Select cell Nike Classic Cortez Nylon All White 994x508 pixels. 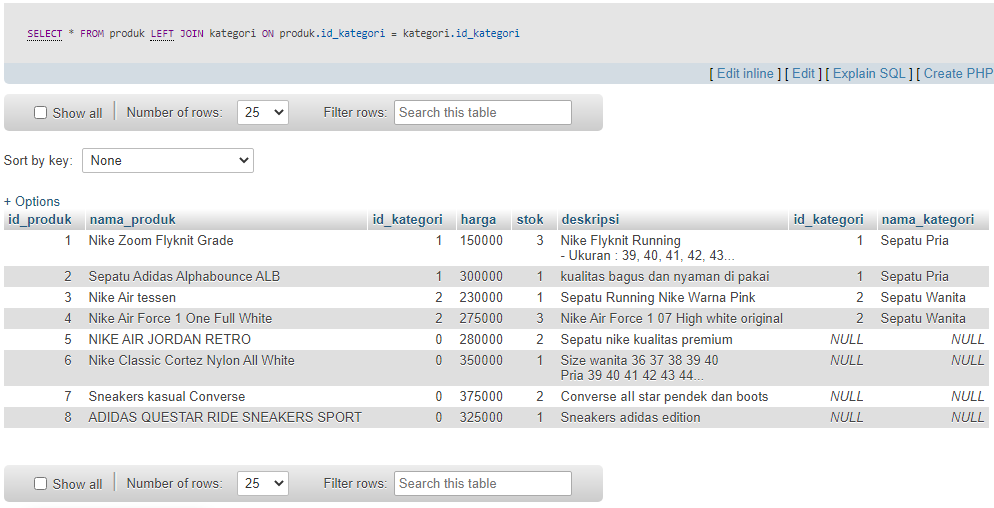[191, 360]
